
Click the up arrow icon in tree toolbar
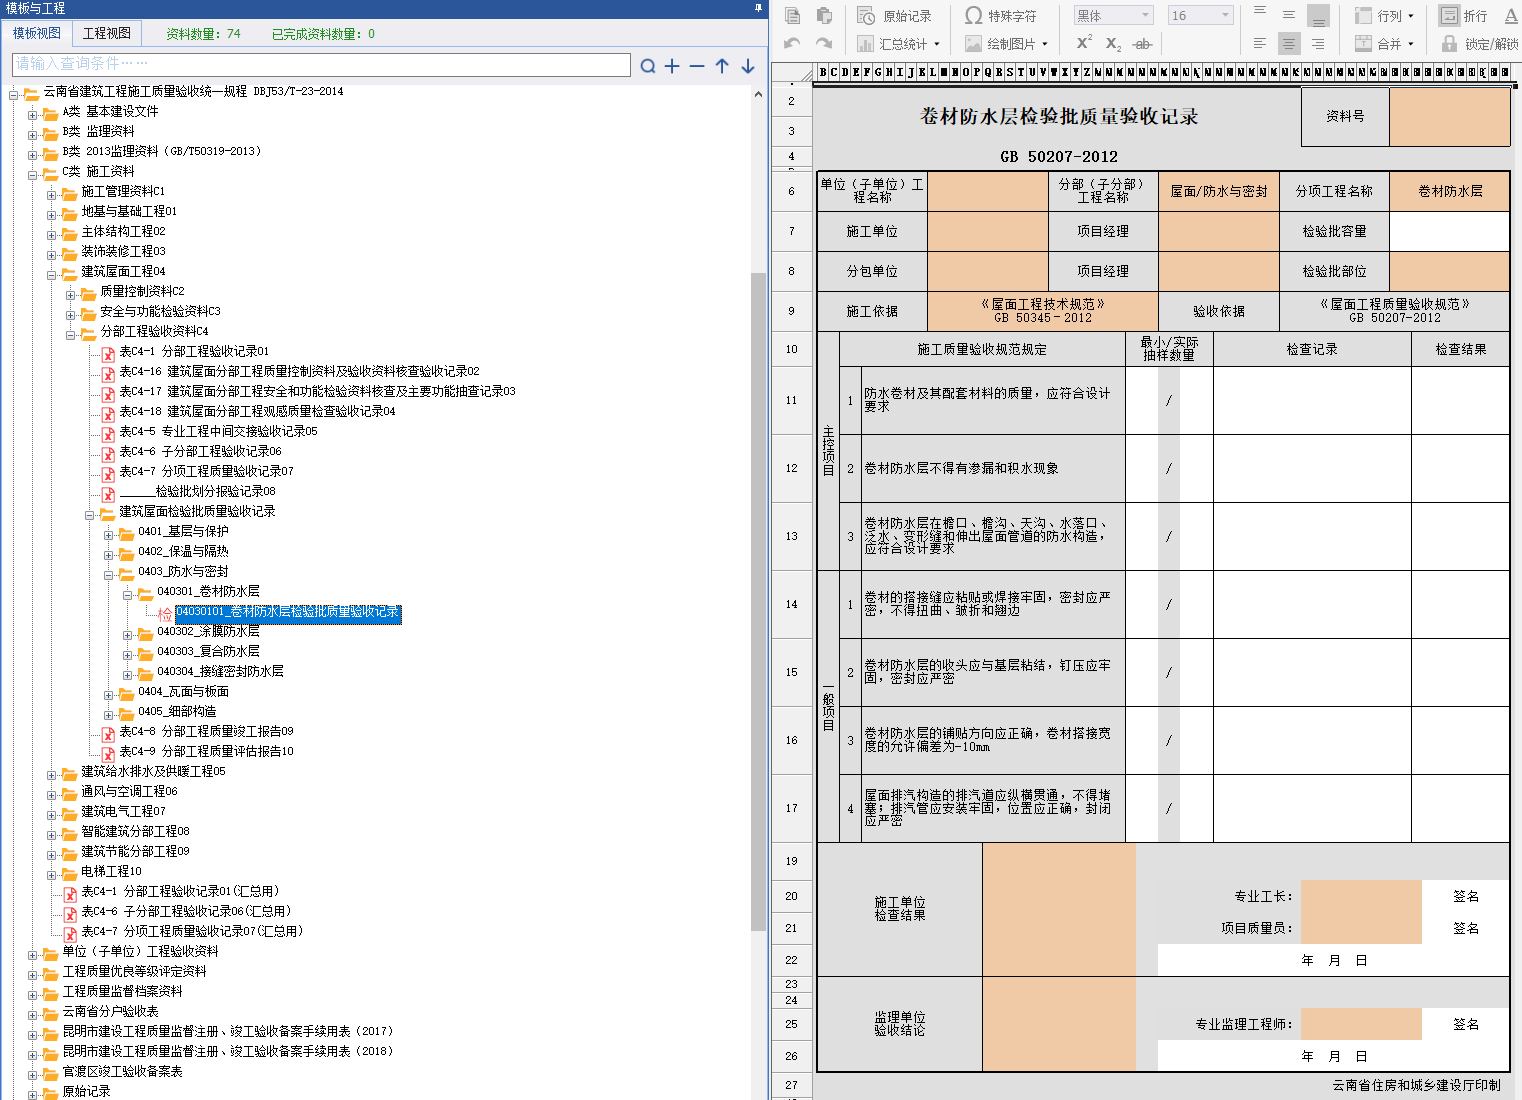click(722, 66)
